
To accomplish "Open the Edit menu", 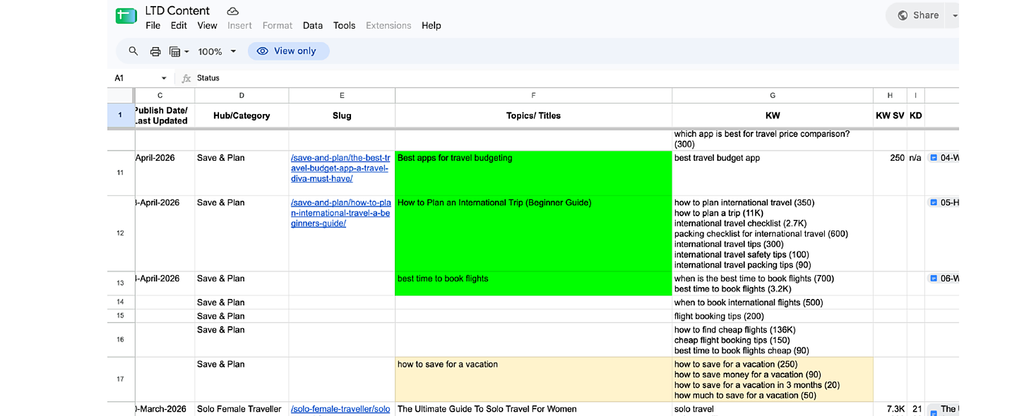I will [179, 25].
